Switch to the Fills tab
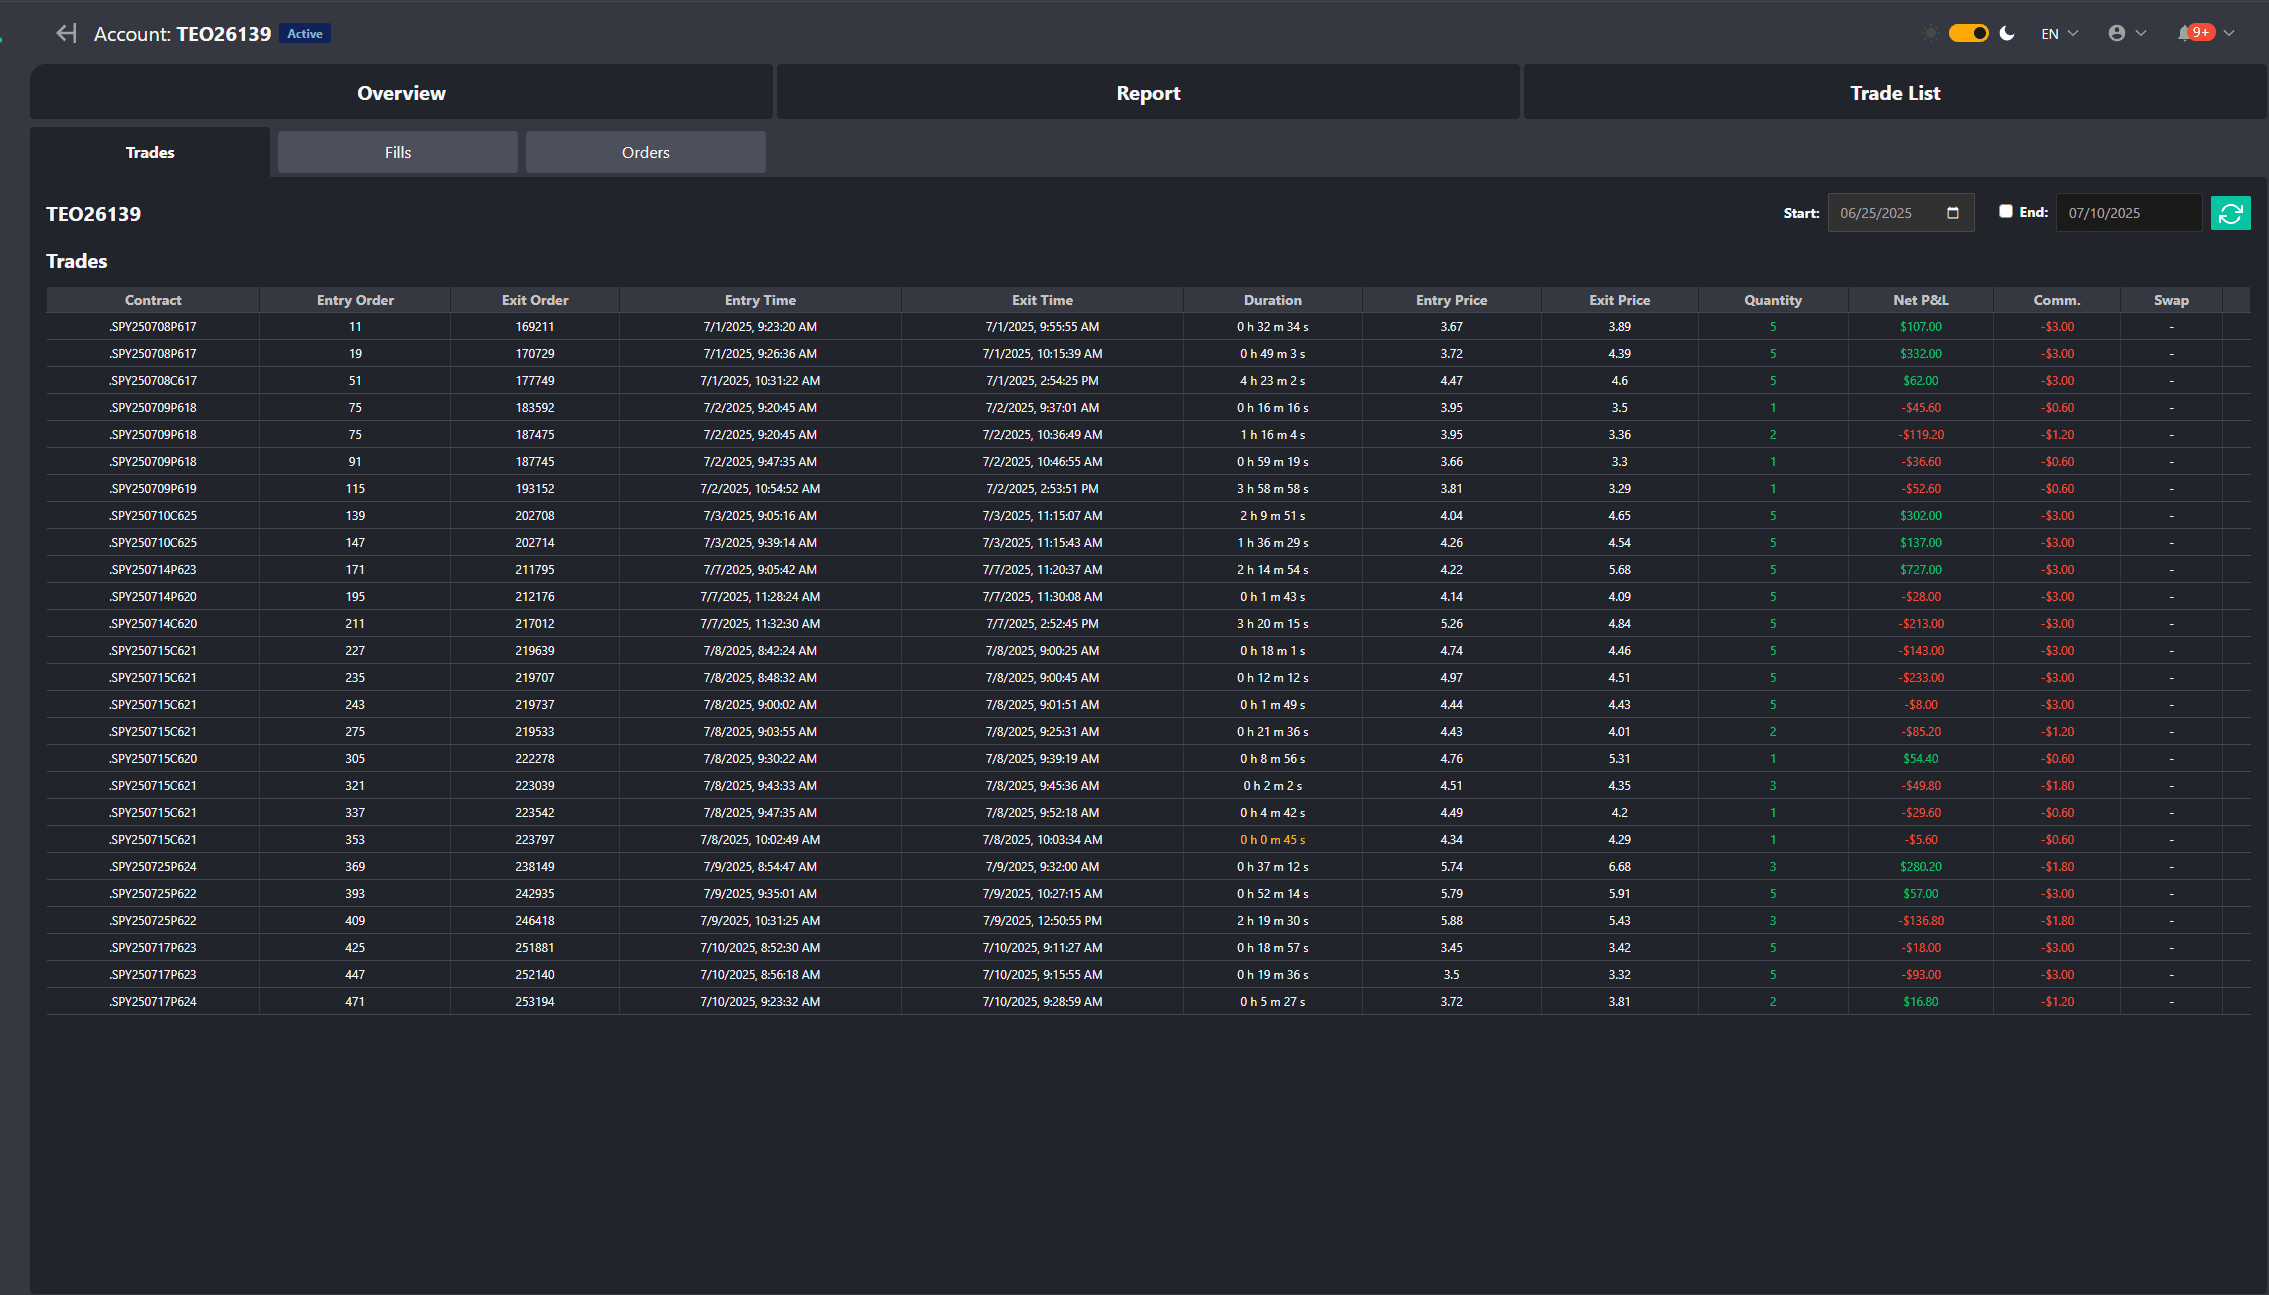Image resolution: width=2269 pixels, height=1295 pixels. pyautogui.click(x=398, y=152)
